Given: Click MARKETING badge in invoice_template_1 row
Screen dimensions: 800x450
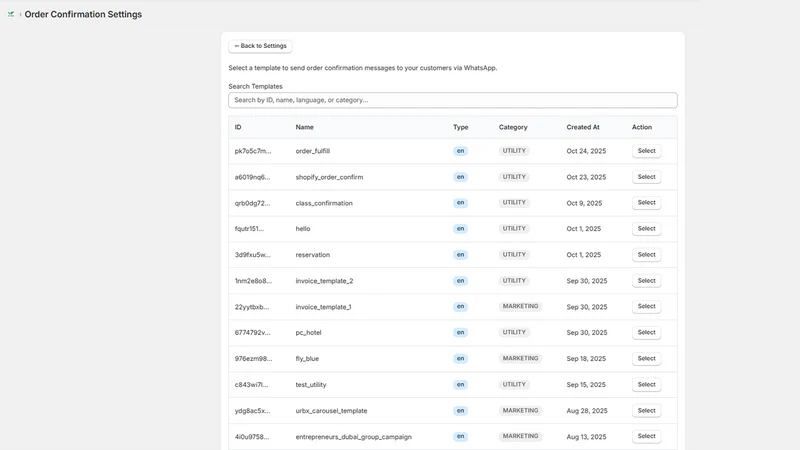Looking at the screenshot, I should [520, 306].
